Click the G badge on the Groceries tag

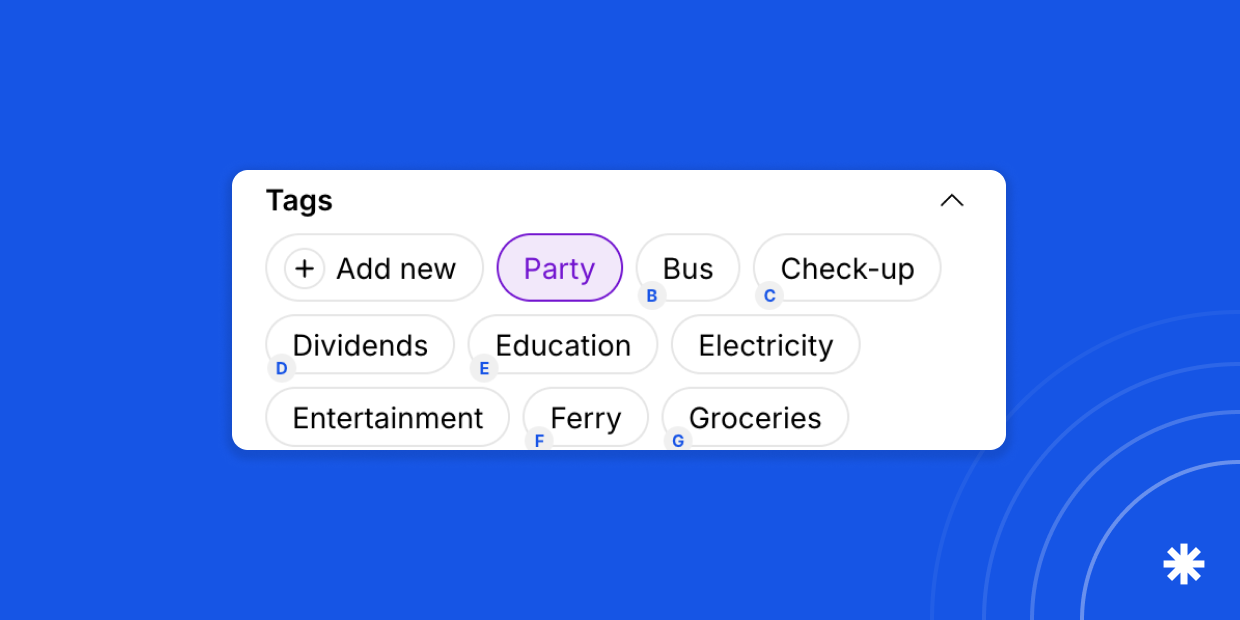point(678,441)
